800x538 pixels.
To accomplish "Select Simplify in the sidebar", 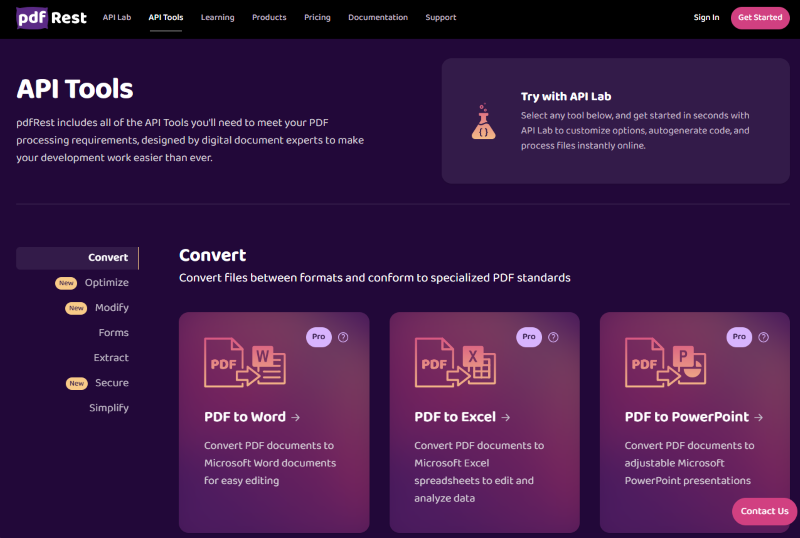I will [109, 407].
